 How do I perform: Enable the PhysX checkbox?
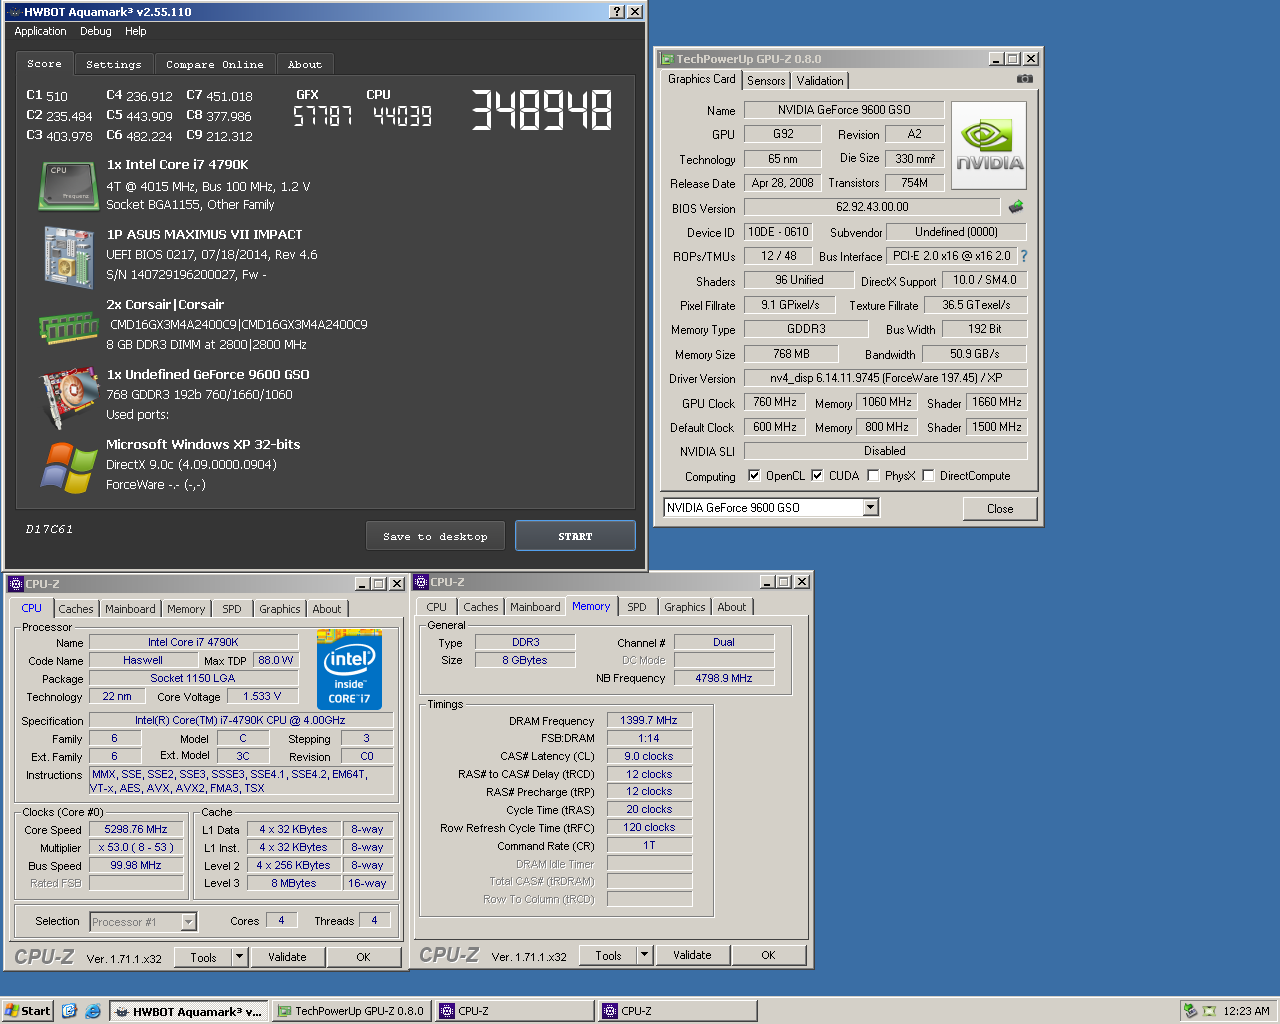(x=873, y=476)
